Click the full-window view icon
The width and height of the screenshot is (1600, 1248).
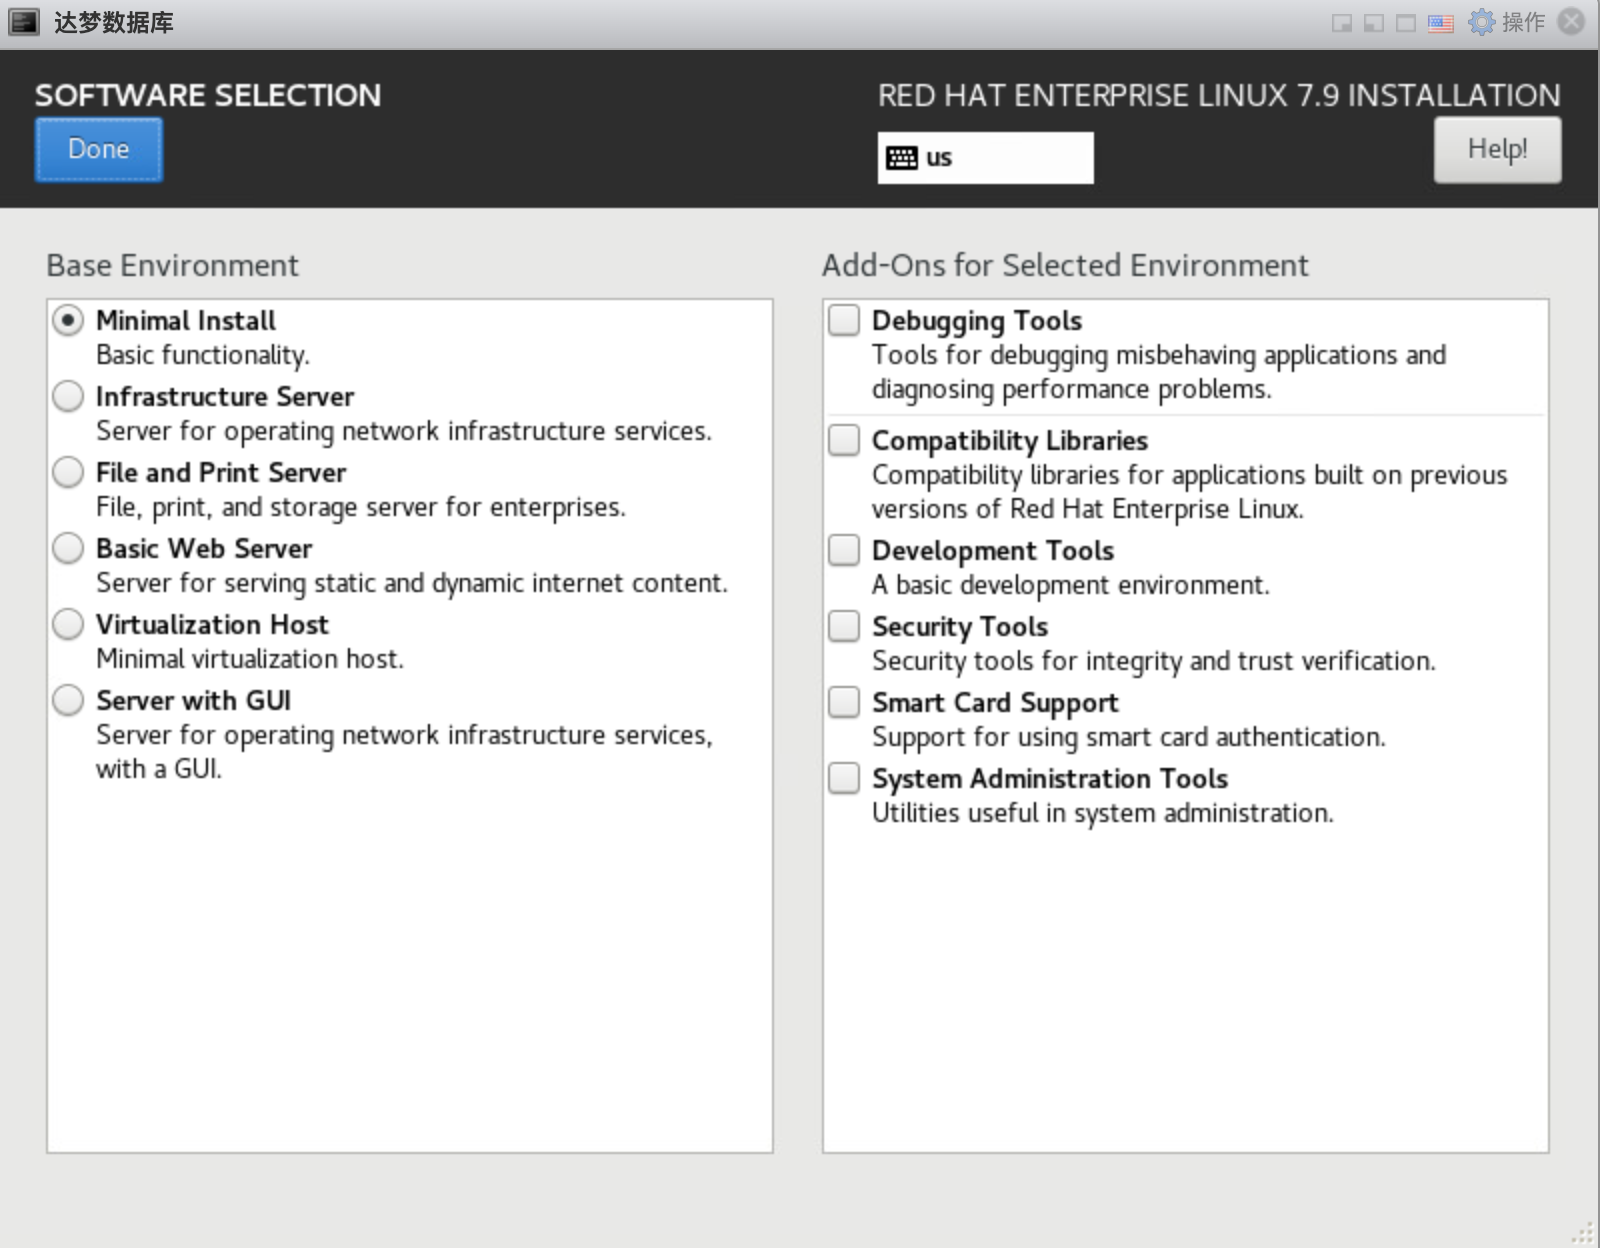(x=1406, y=23)
